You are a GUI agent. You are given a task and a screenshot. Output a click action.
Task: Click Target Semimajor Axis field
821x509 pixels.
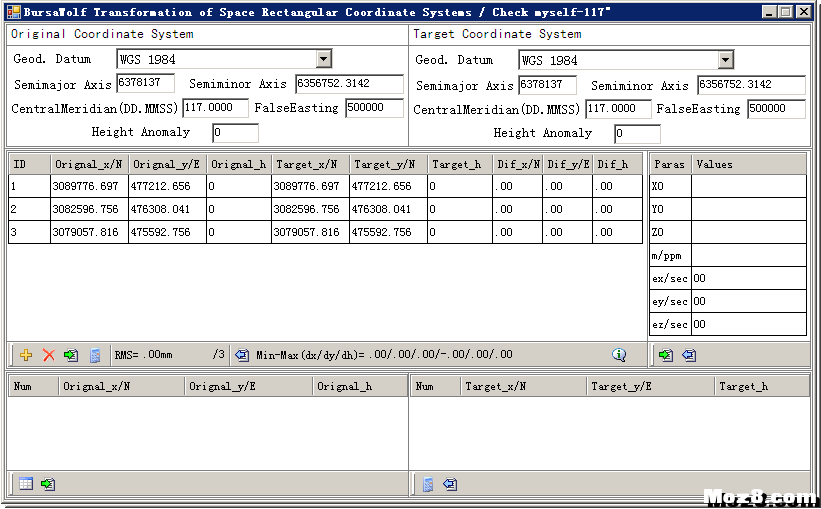tap(548, 85)
